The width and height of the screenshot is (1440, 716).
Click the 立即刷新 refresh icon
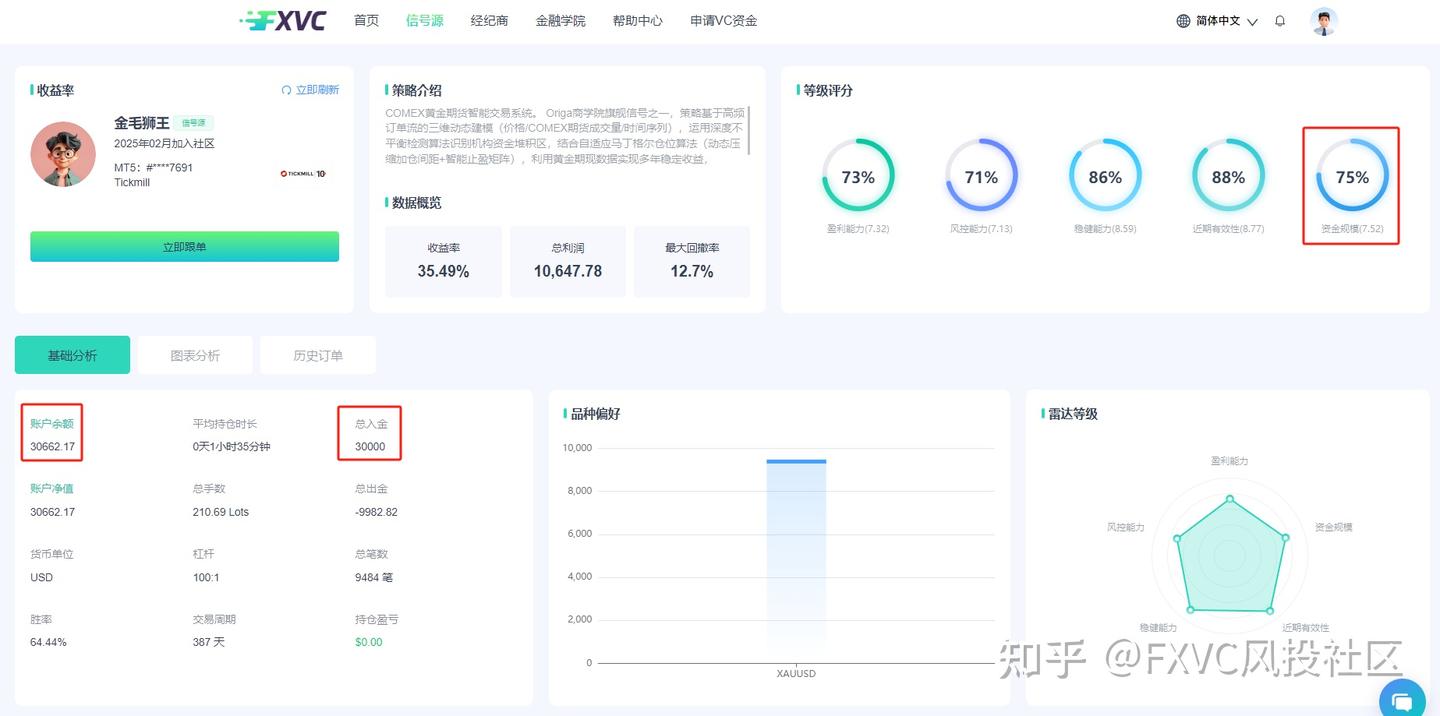(x=287, y=90)
